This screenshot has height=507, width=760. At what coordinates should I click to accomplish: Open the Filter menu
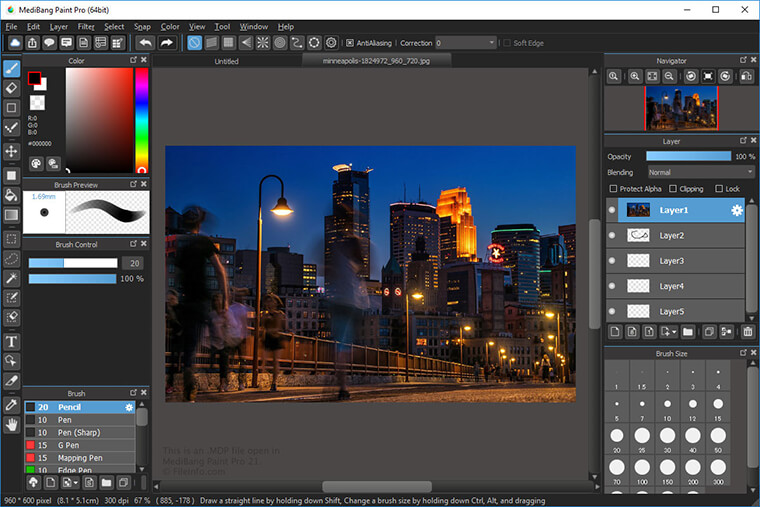pyautogui.click(x=86, y=26)
